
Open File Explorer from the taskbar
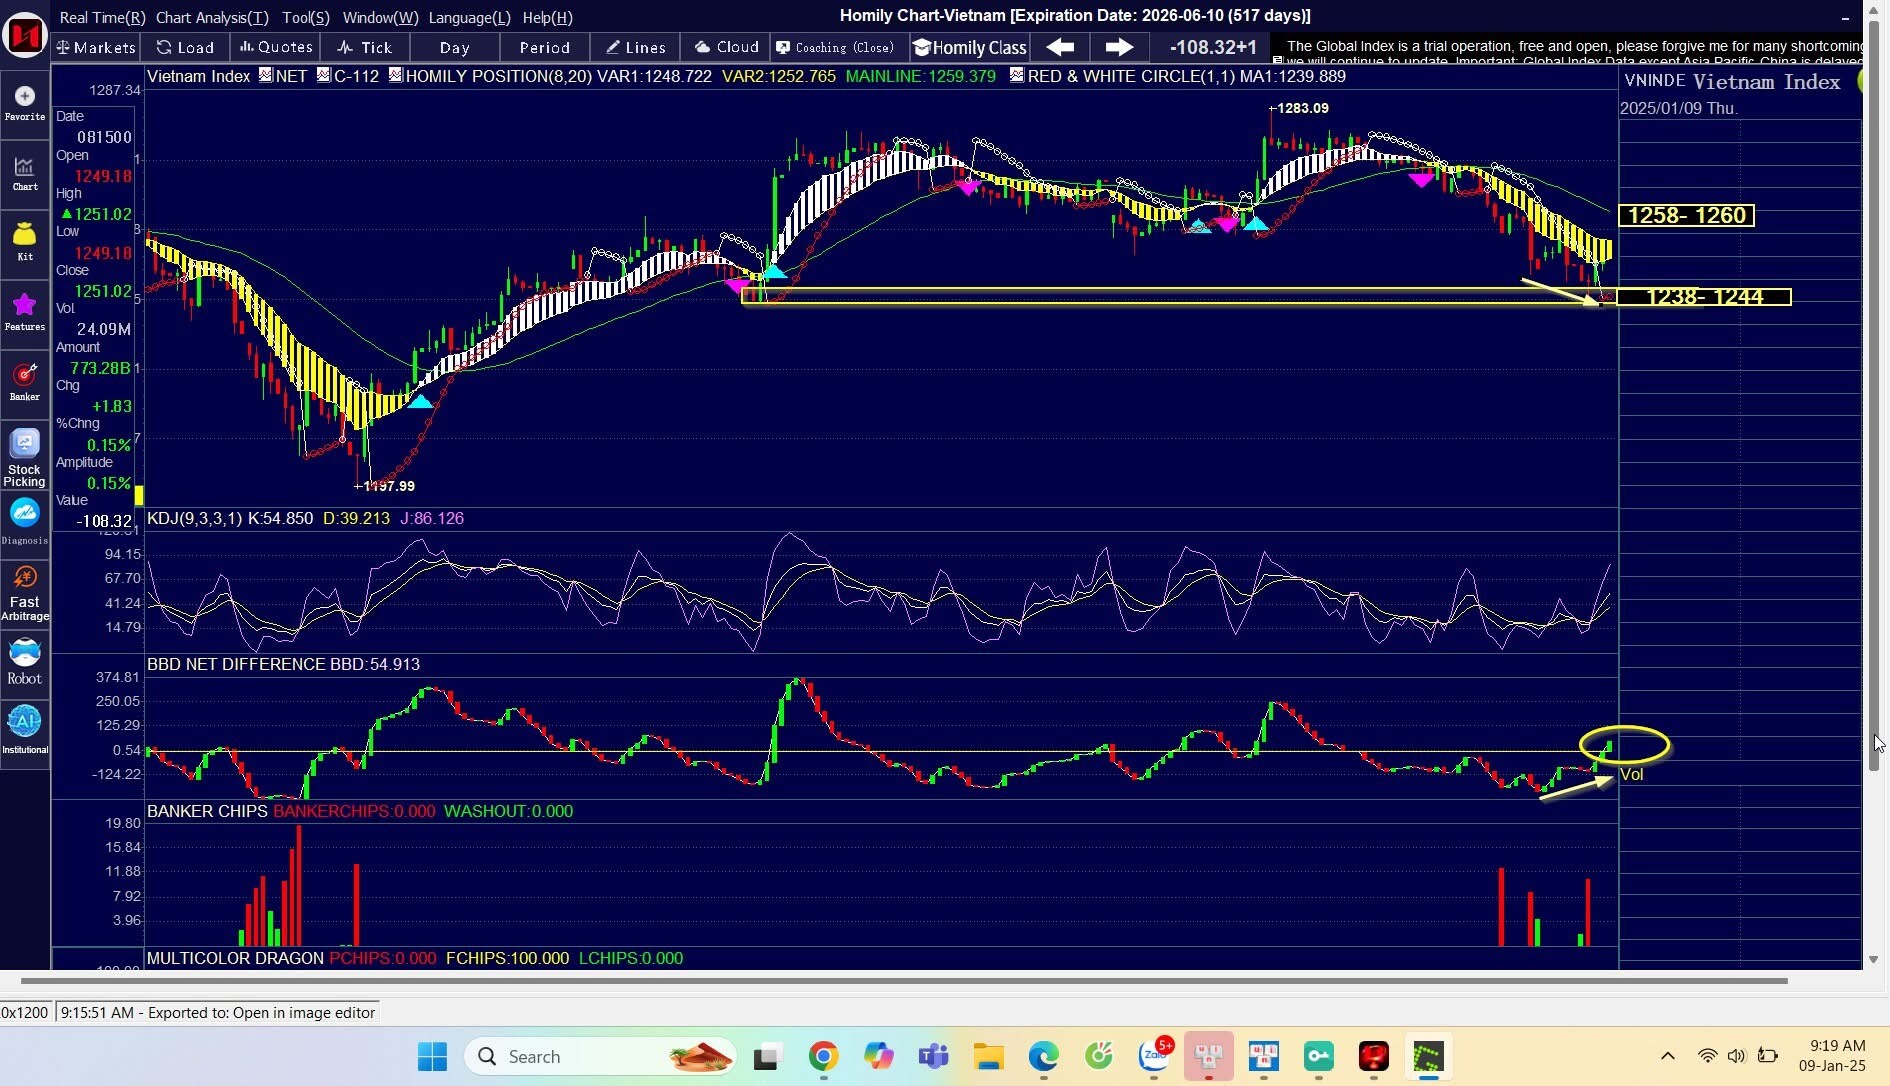988,1057
